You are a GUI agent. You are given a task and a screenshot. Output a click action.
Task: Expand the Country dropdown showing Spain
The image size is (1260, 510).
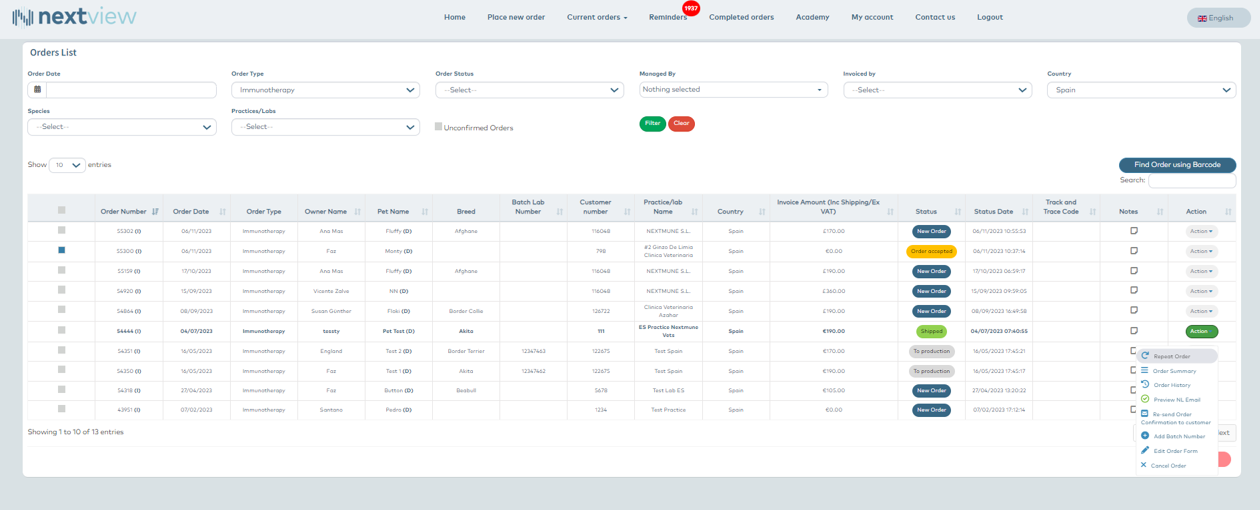[1141, 90]
